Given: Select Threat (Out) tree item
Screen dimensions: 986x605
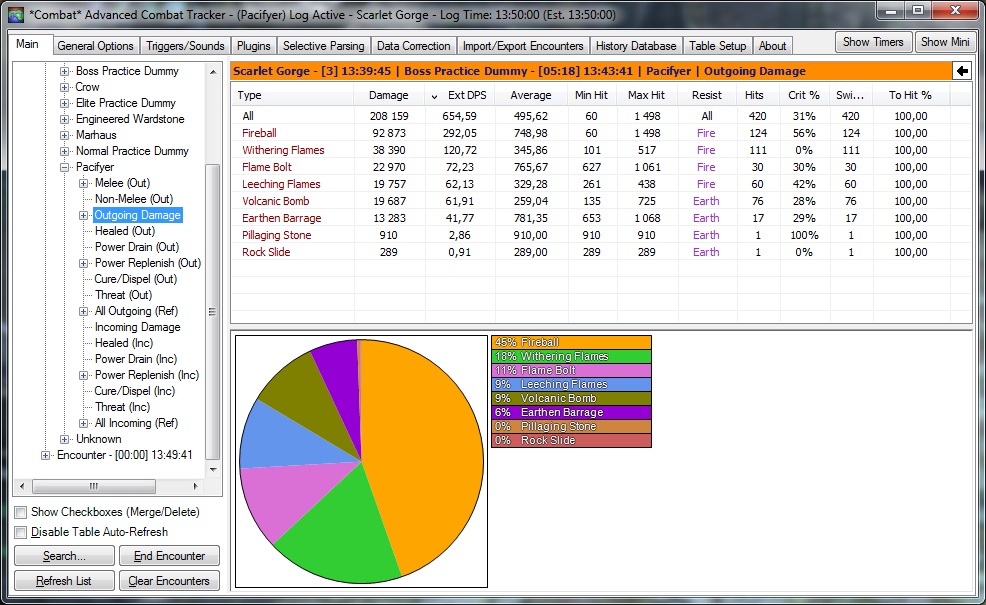Looking at the screenshot, I should click(x=124, y=295).
